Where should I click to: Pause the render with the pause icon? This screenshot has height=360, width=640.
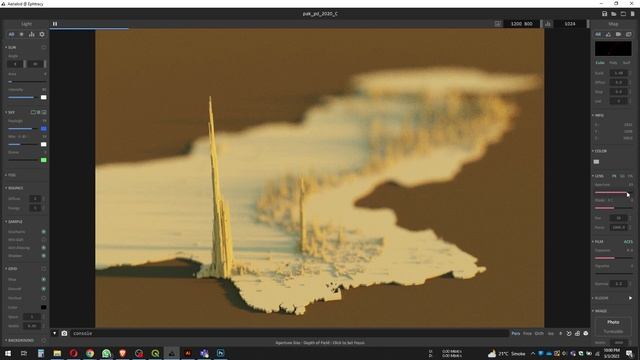pyautogui.click(x=55, y=24)
